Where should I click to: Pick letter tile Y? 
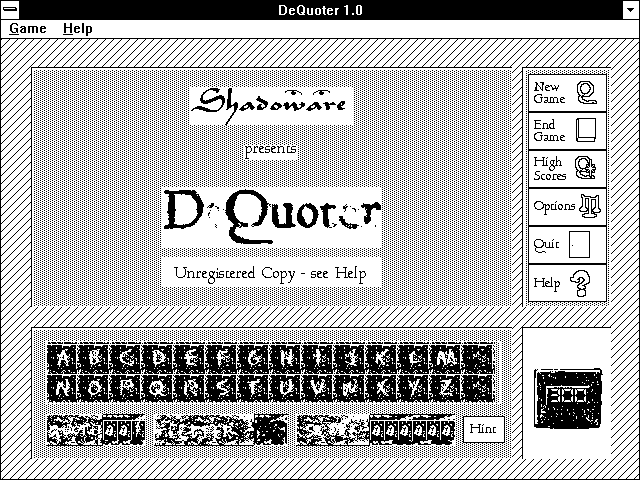[413, 388]
